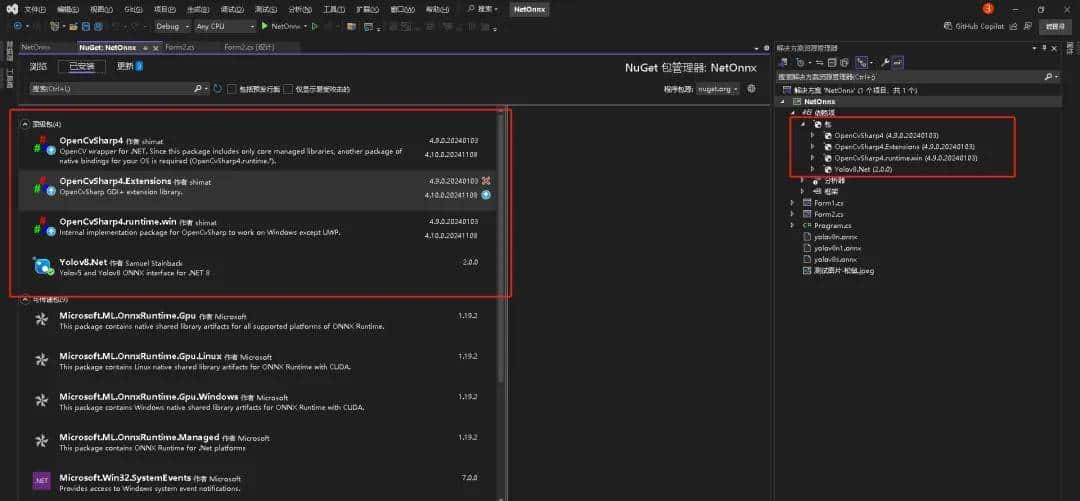1080x501 pixels.
Task: Select yolov8s.onnx in Solution Explorer
Action: tap(835, 259)
